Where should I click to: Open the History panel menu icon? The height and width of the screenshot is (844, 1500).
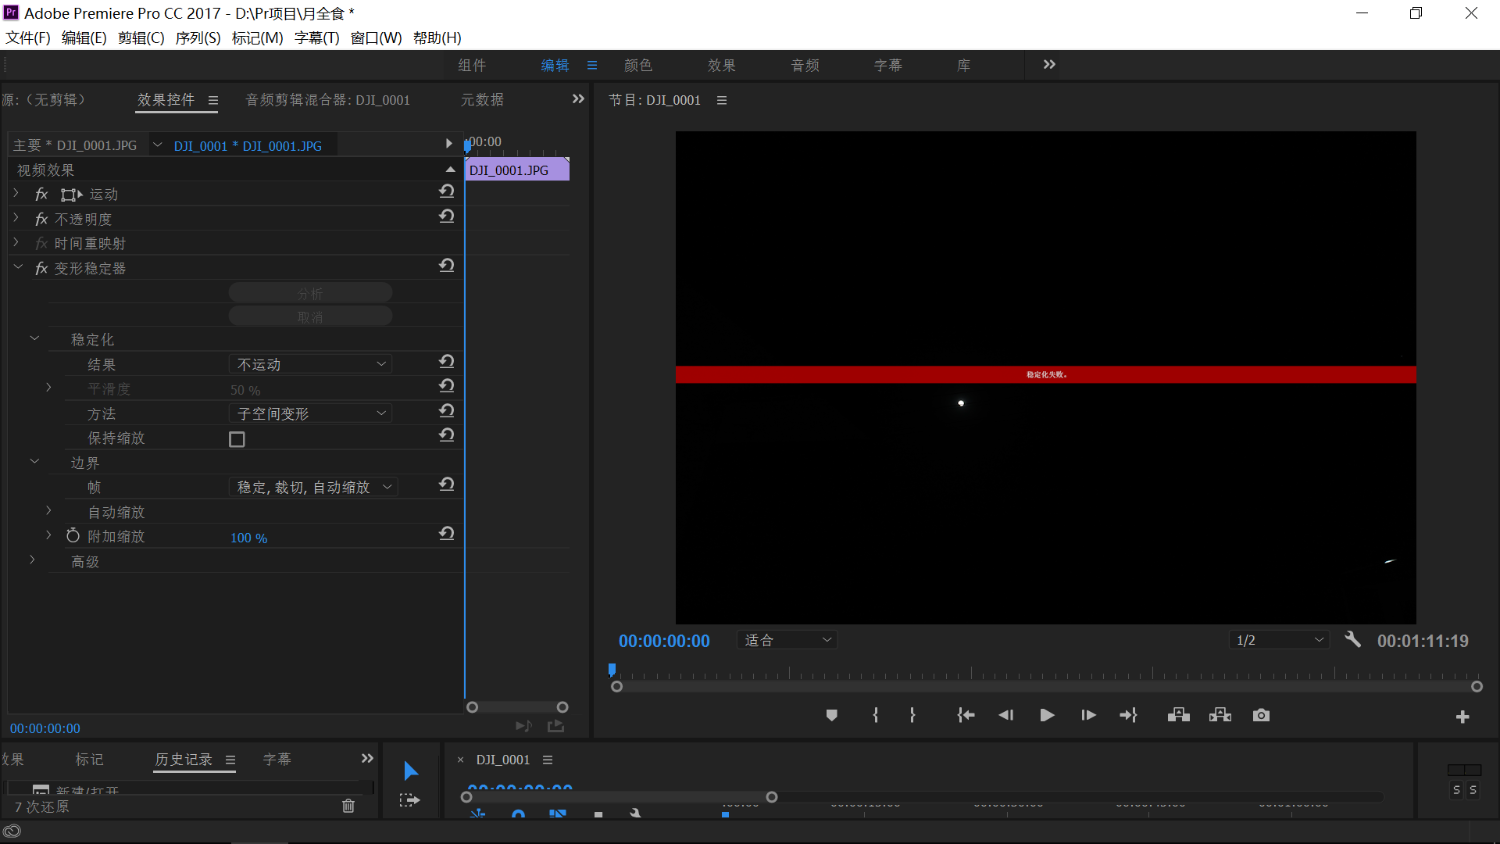point(230,760)
